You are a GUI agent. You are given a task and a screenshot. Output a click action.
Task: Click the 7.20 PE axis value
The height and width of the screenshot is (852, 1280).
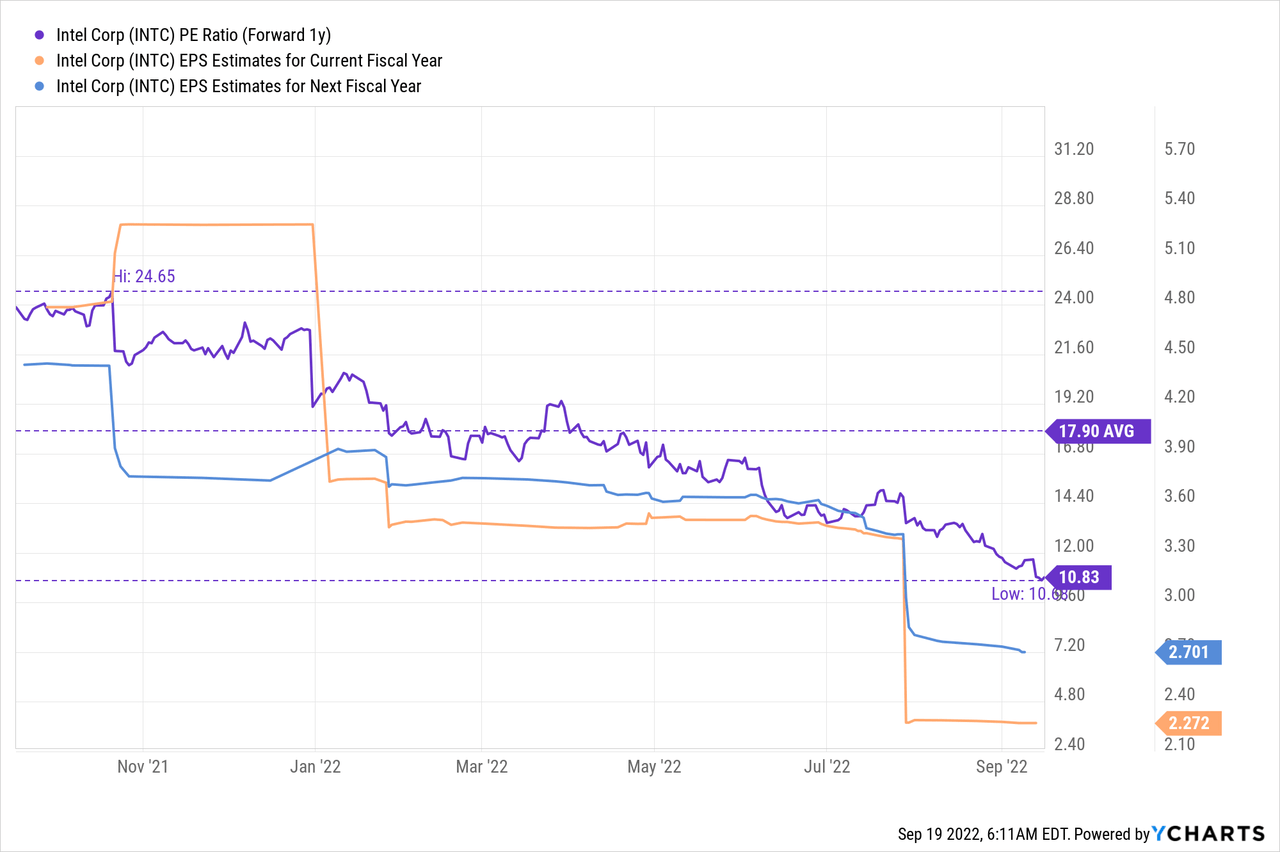tap(1071, 645)
